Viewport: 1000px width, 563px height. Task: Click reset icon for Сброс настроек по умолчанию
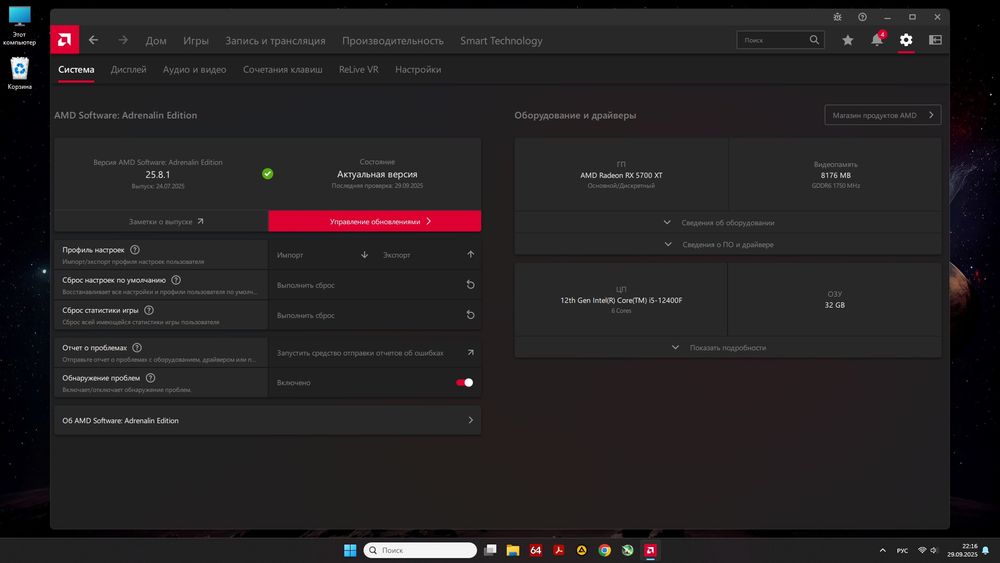pyautogui.click(x=470, y=285)
